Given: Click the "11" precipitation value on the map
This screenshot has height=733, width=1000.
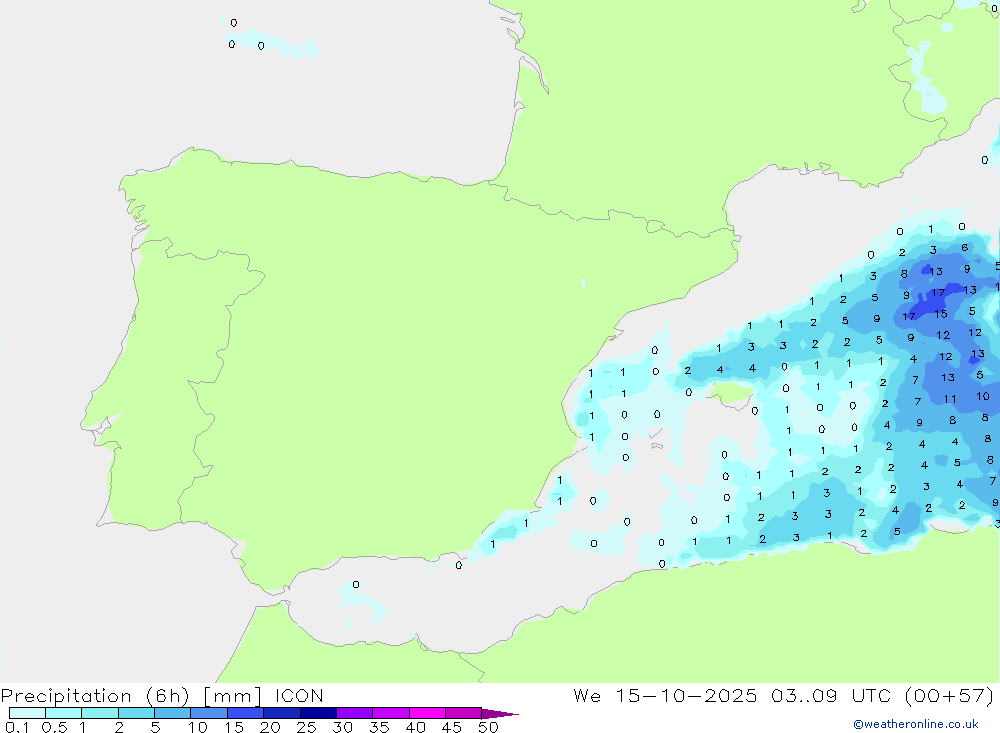Looking at the screenshot, I should coord(950,399).
